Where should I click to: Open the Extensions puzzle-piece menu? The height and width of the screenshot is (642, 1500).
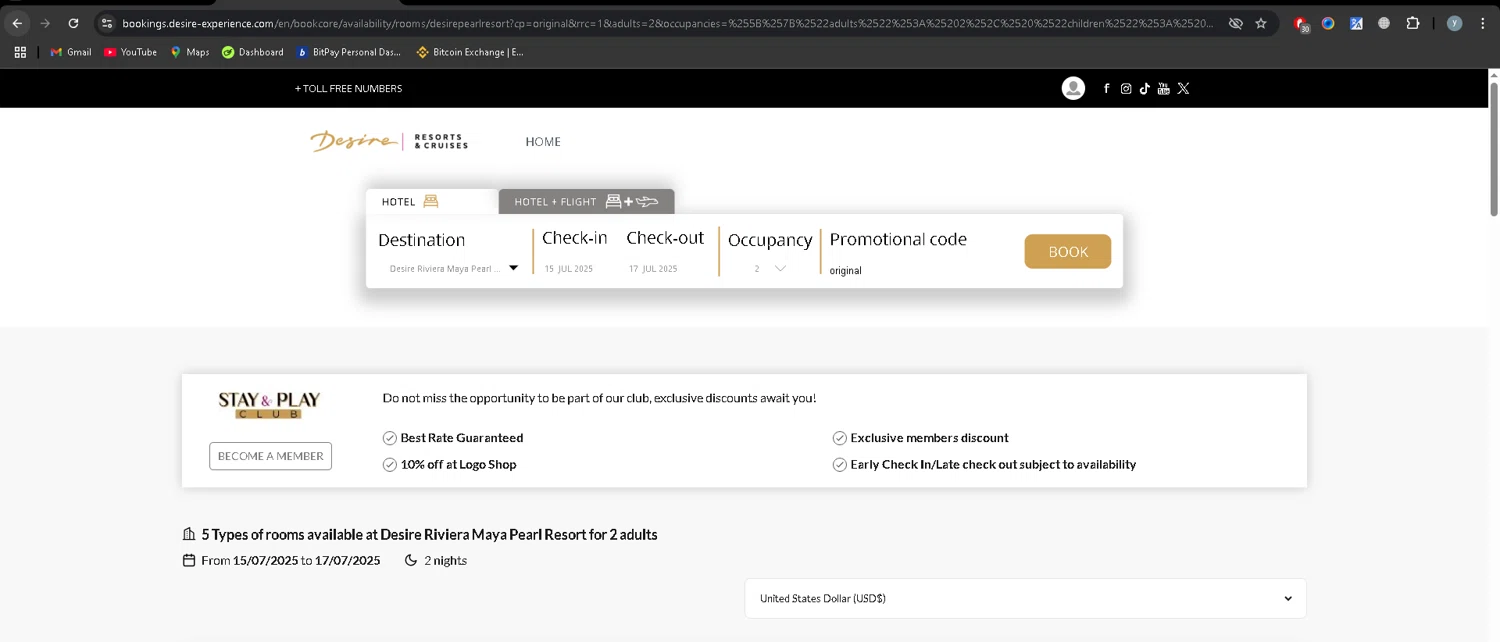click(1413, 23)
